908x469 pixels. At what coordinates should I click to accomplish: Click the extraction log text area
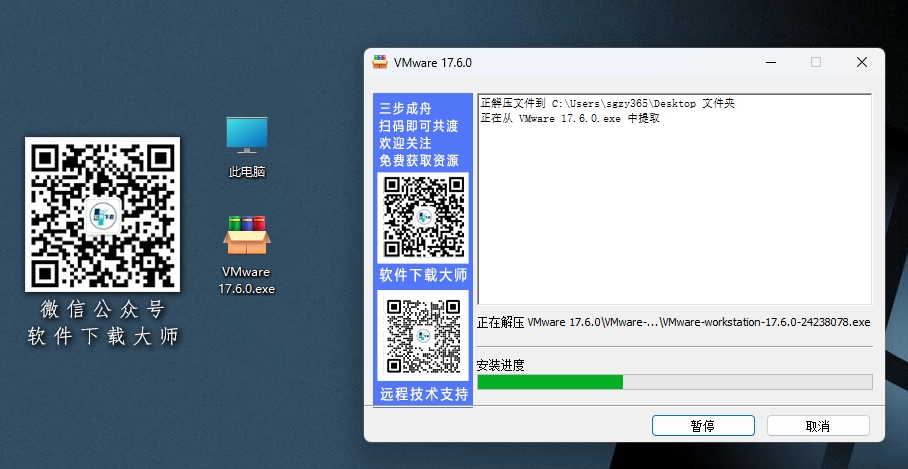tap(675, 199)
